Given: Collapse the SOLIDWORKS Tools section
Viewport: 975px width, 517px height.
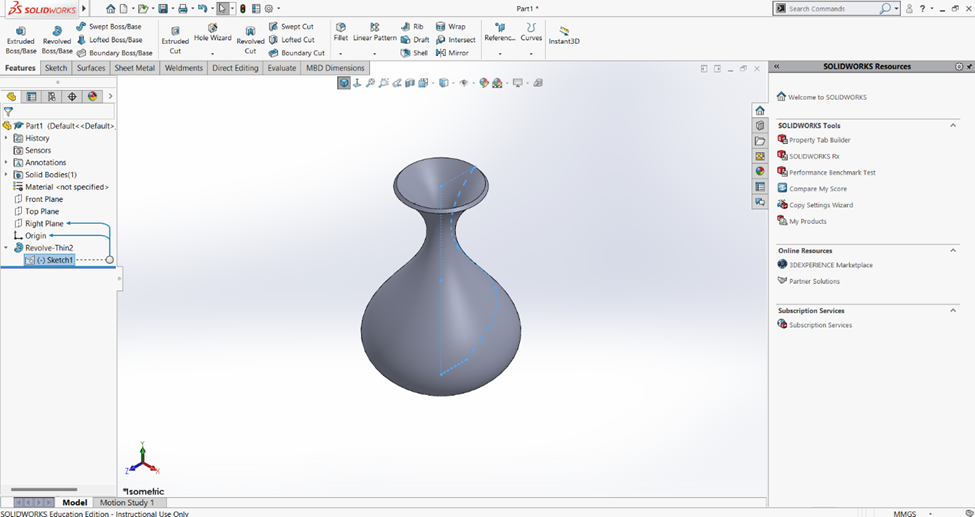Looking at the screenshot, I should (x=953, y=126).
